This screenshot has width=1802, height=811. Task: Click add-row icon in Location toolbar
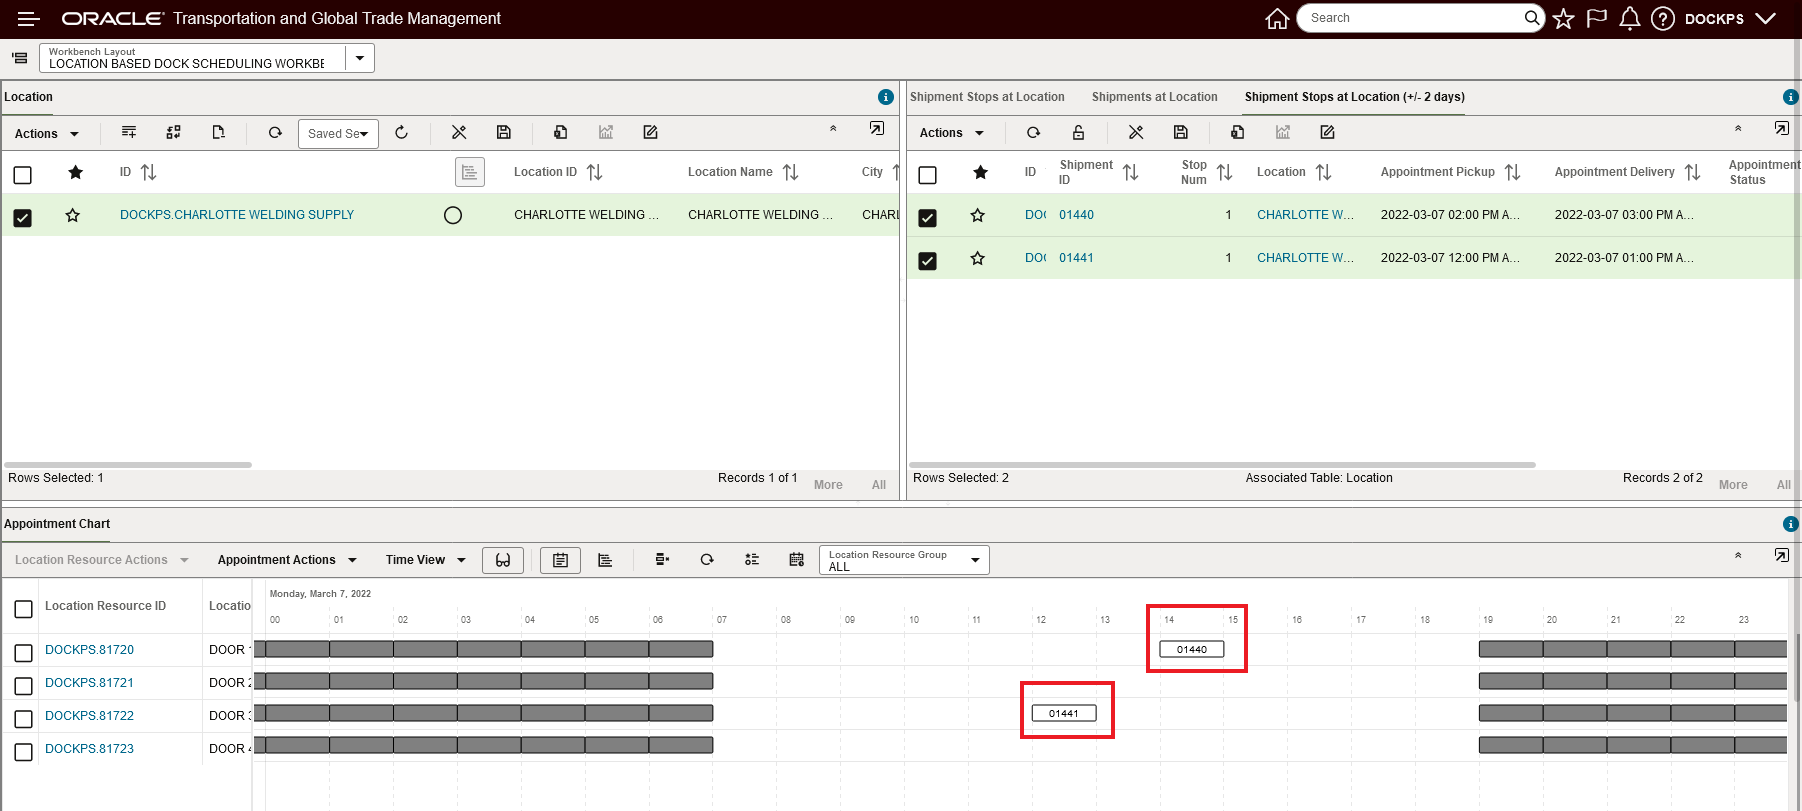click(129, 132)
